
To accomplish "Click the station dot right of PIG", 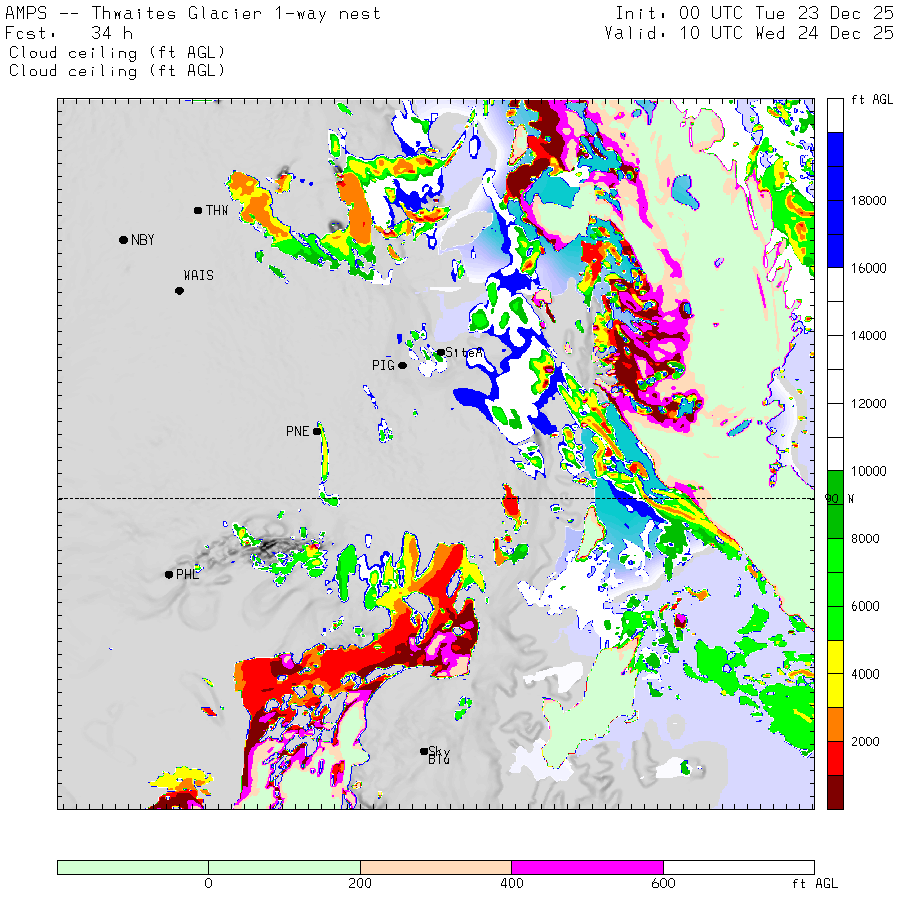I will [440, 352].
